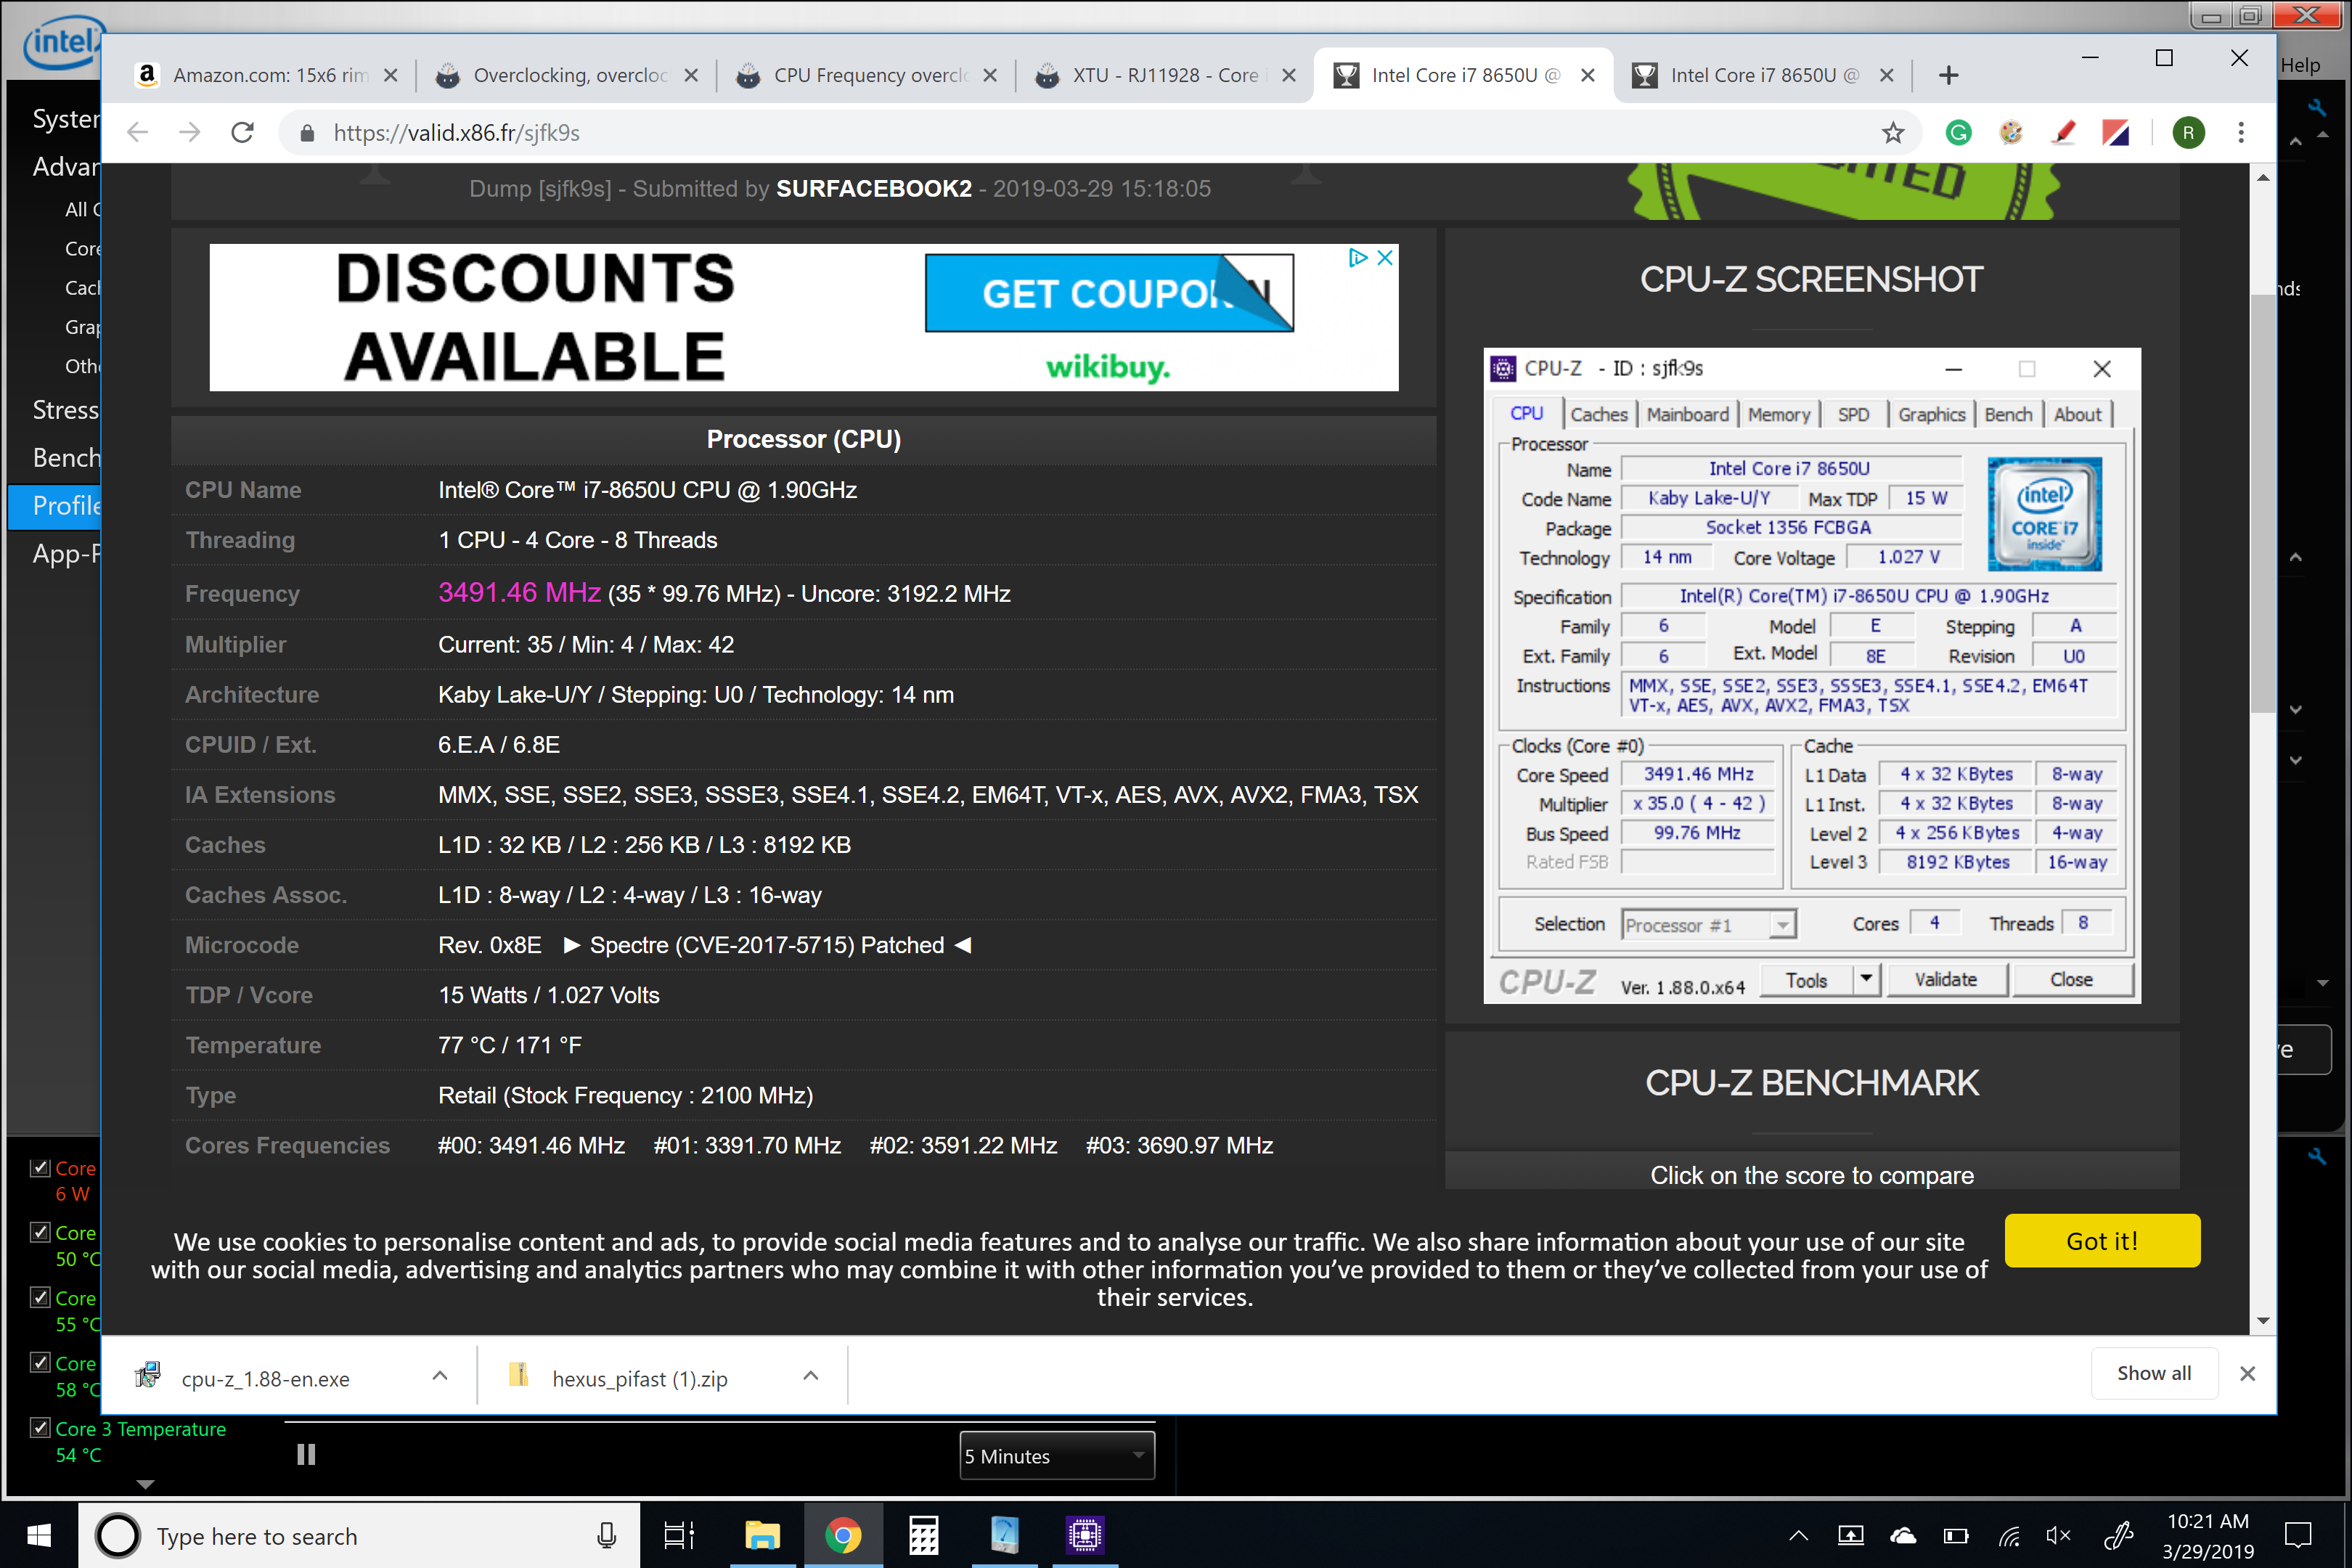Click the GET COUPON ad button
The height and width of the screenshot is (1568, 2352).
pos(1109,293)
